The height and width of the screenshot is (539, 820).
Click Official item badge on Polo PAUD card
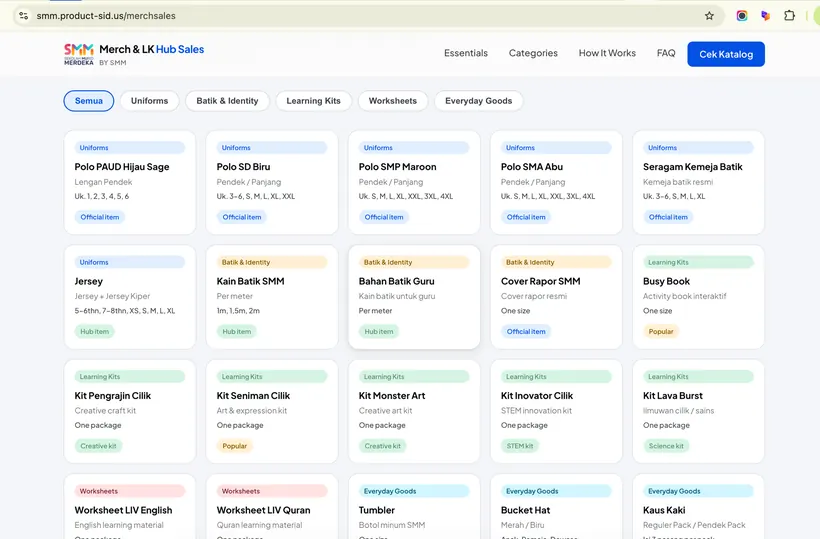99,217
